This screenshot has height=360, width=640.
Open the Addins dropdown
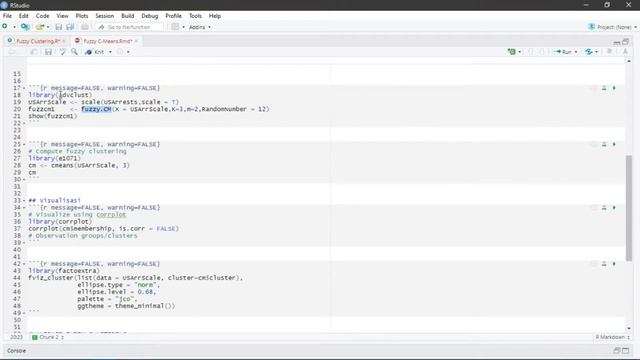coord(200,27)
